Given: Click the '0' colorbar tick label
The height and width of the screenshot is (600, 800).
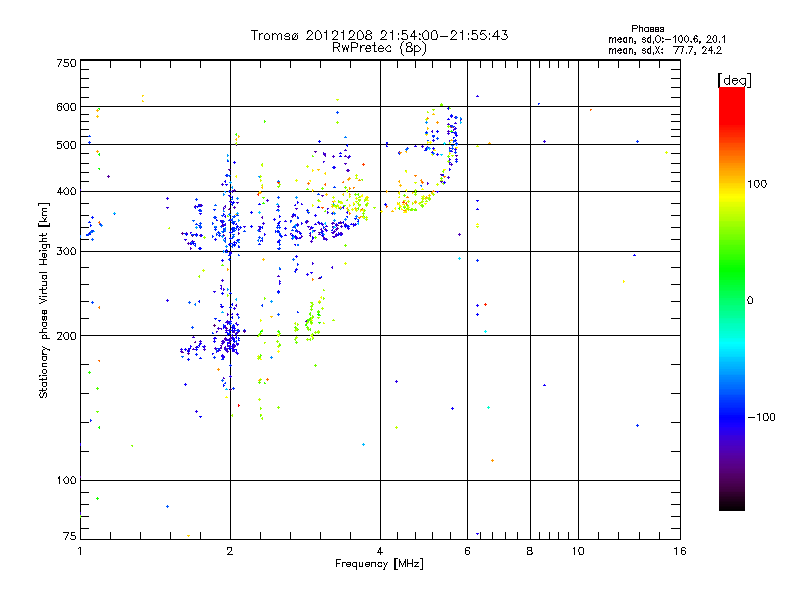Looking at the screenshot, I should pyautogui.click(x=750, y=301).
